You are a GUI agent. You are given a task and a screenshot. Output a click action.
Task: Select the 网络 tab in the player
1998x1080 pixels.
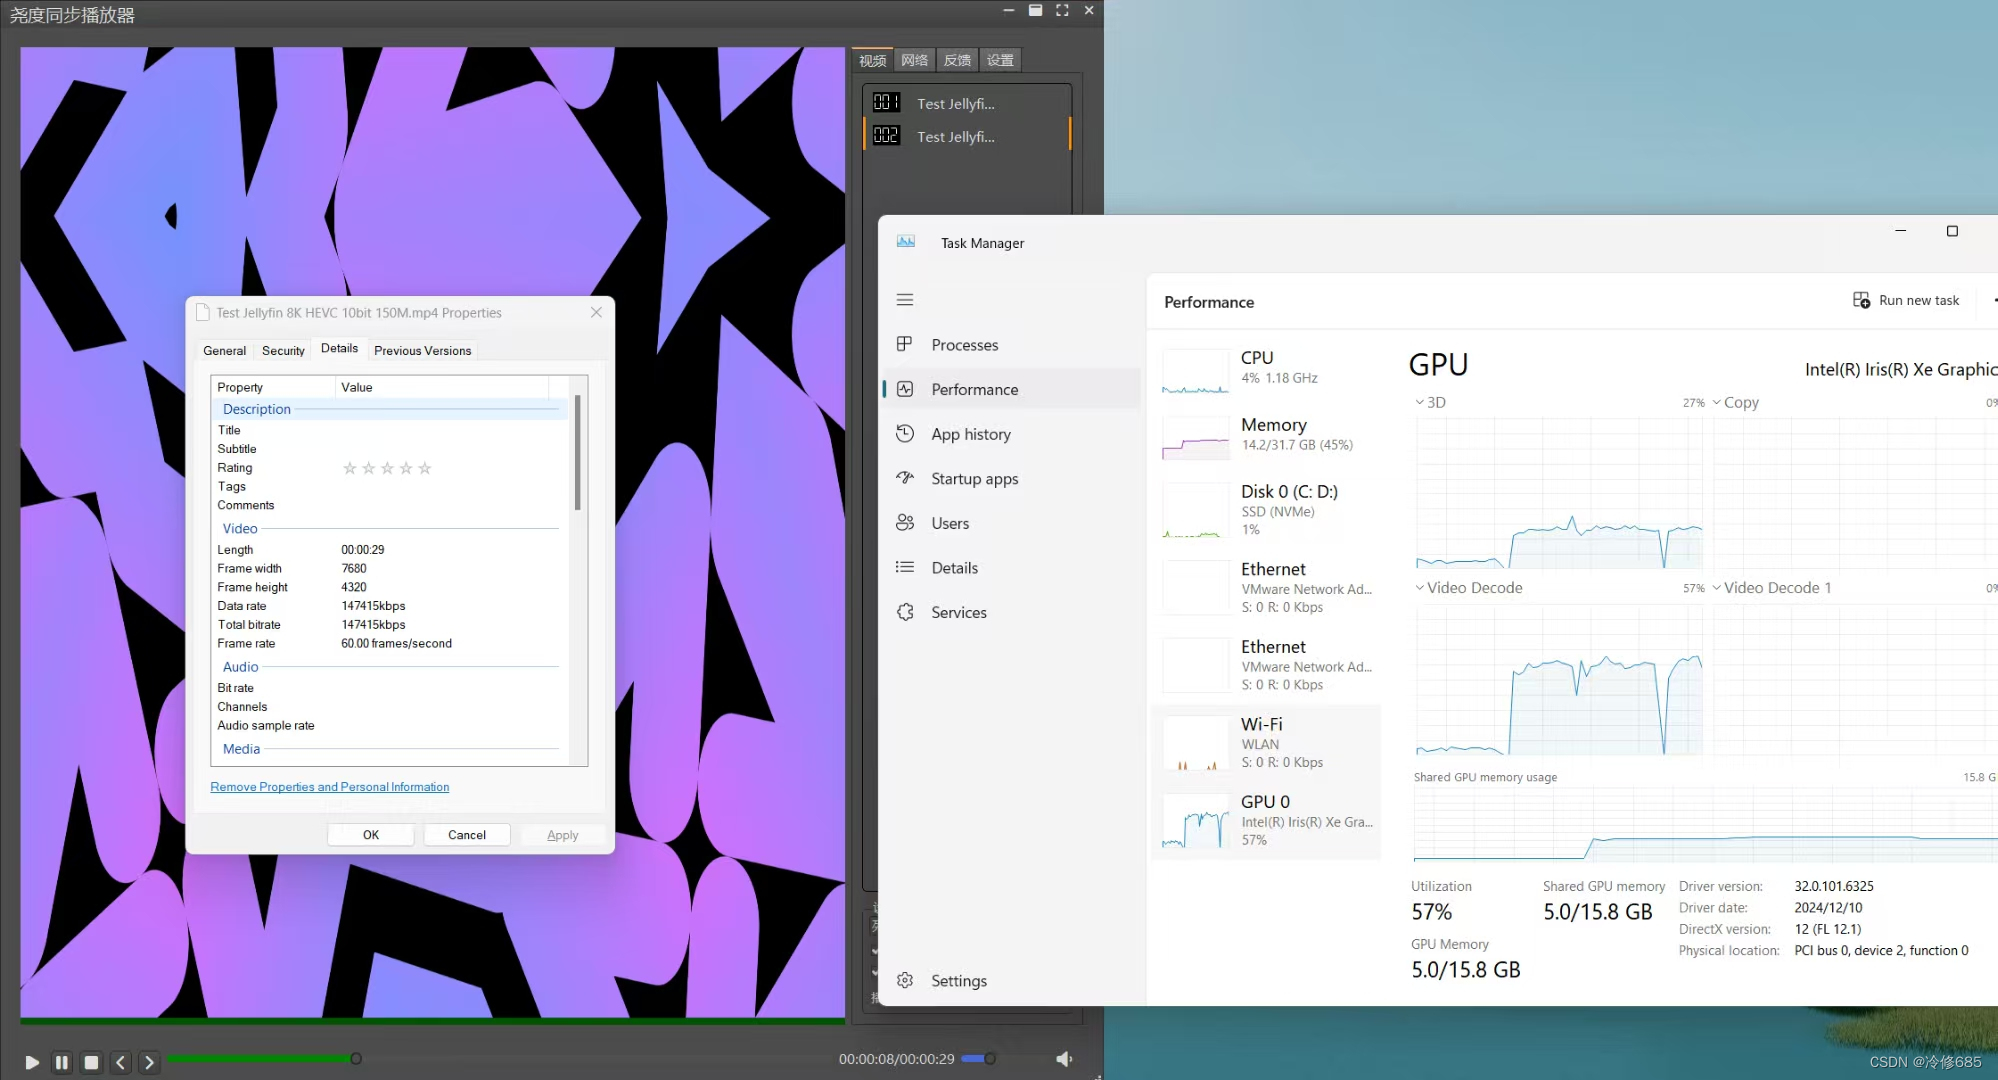[914, 60]
